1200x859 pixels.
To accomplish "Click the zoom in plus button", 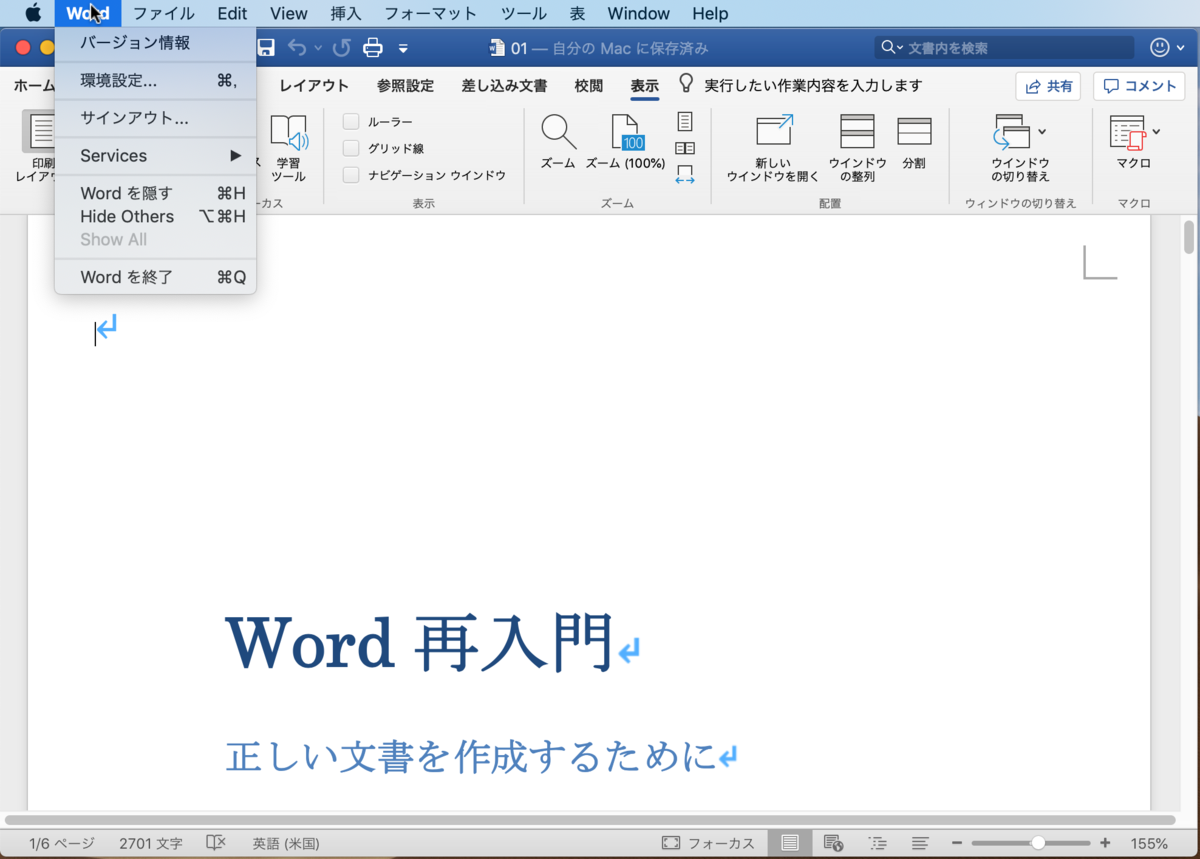I will coord(1105,843).
